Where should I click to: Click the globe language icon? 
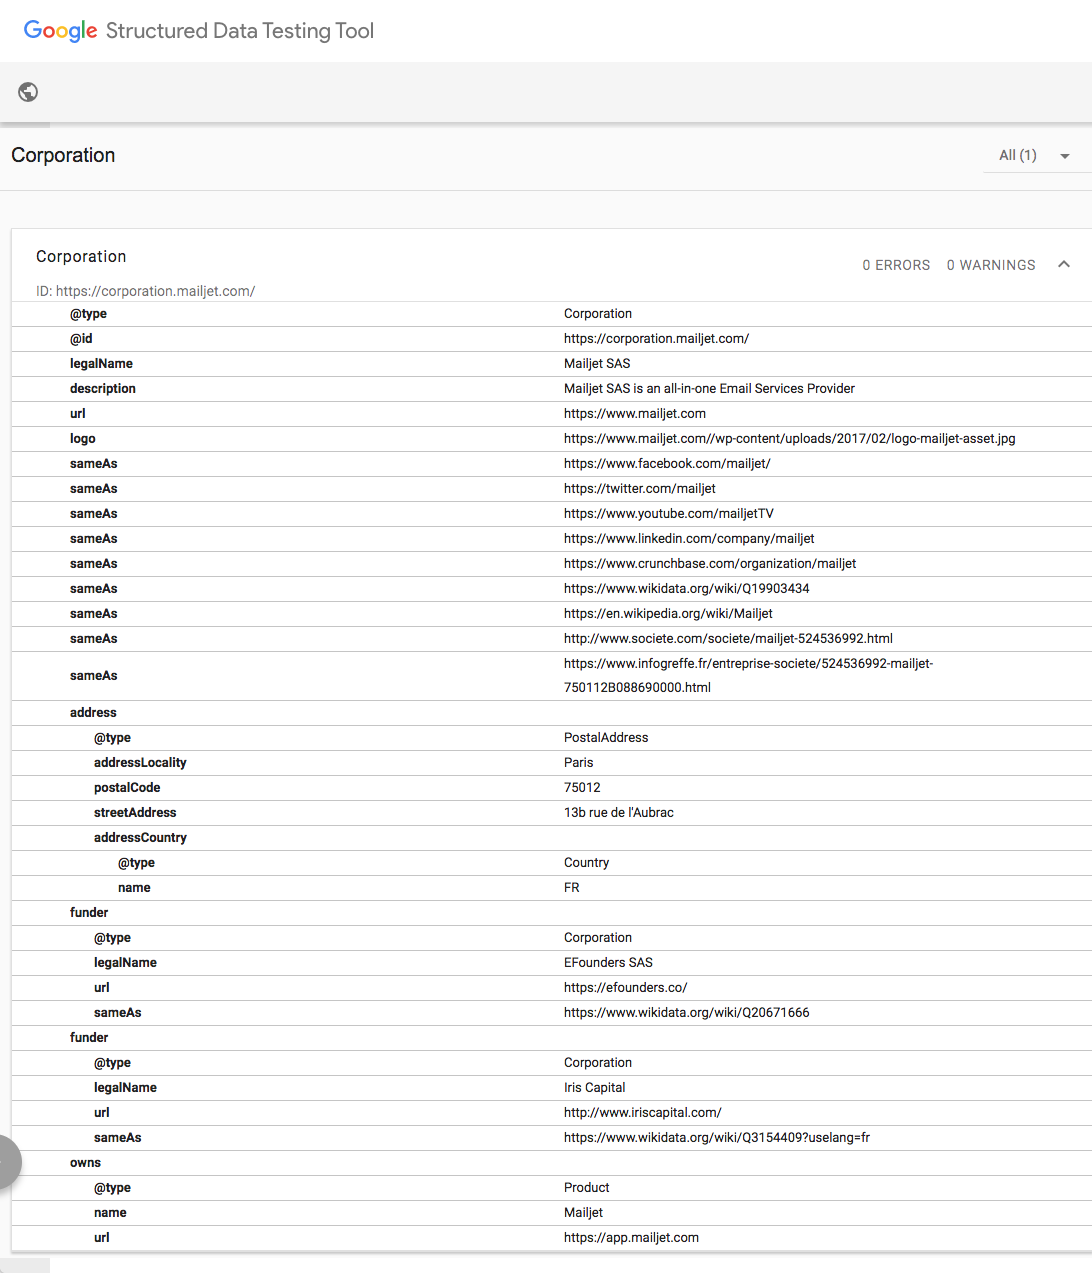(x=28, y=92)
